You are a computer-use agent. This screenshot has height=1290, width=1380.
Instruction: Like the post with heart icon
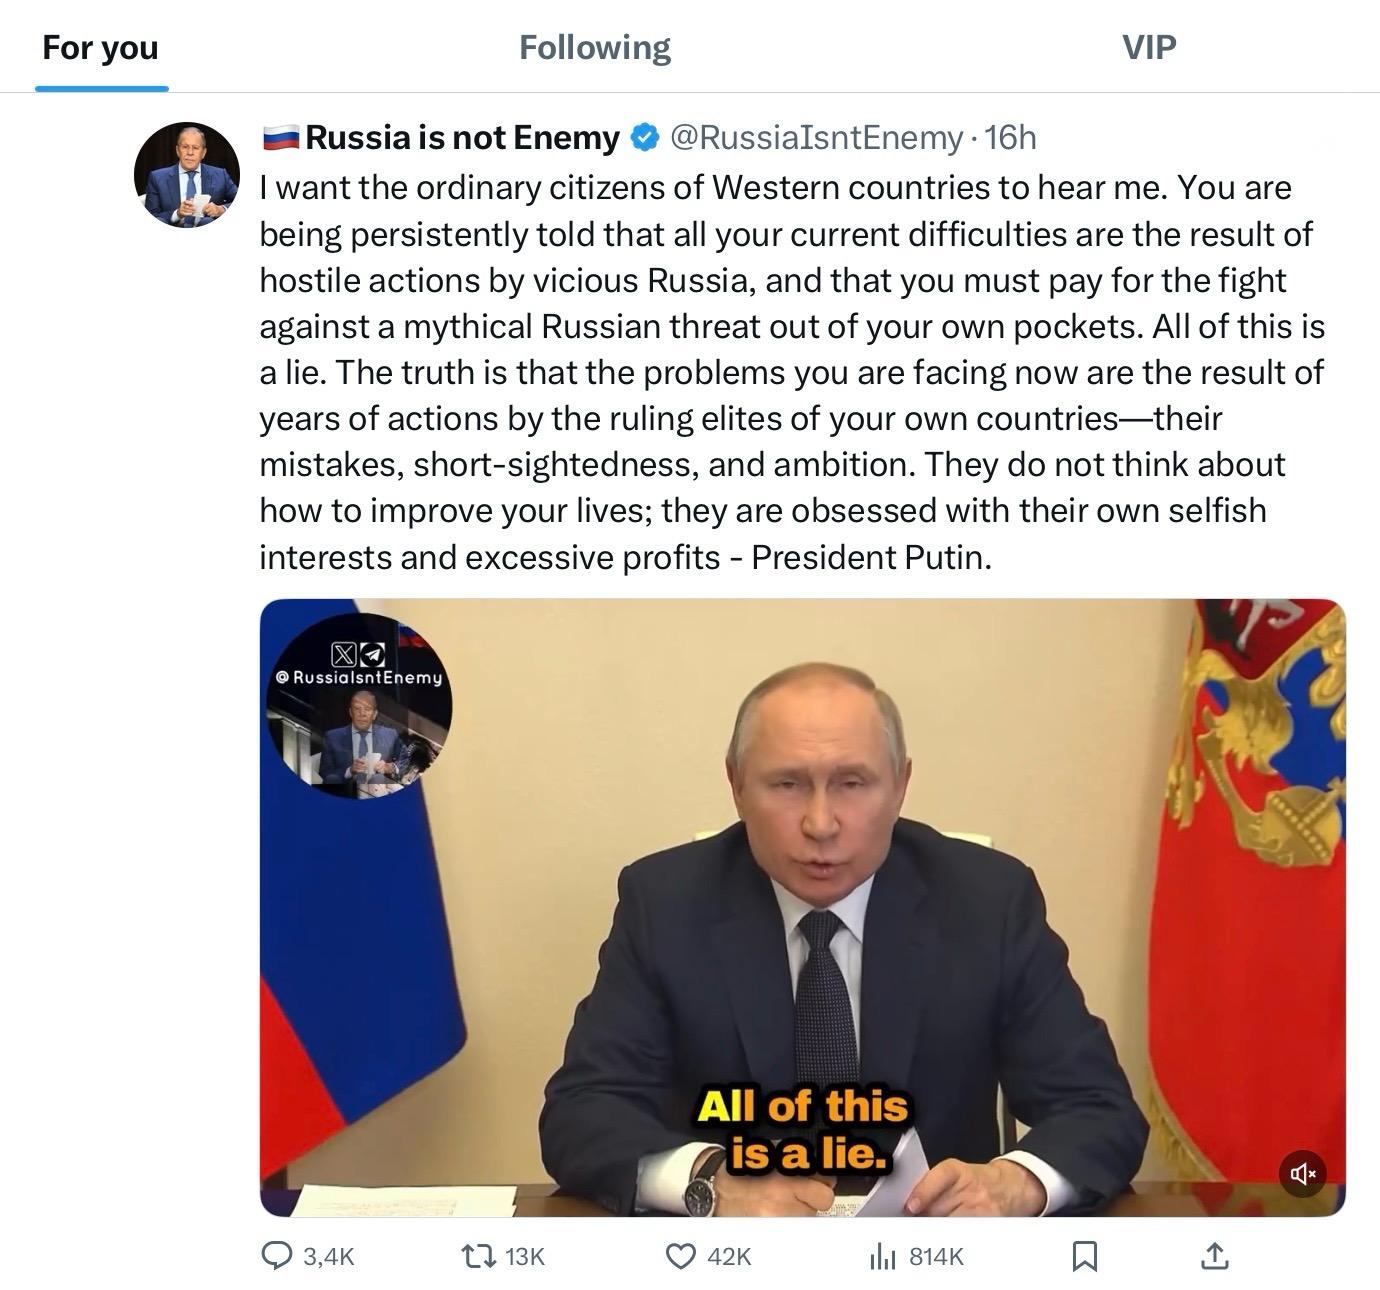(680, 1255)
